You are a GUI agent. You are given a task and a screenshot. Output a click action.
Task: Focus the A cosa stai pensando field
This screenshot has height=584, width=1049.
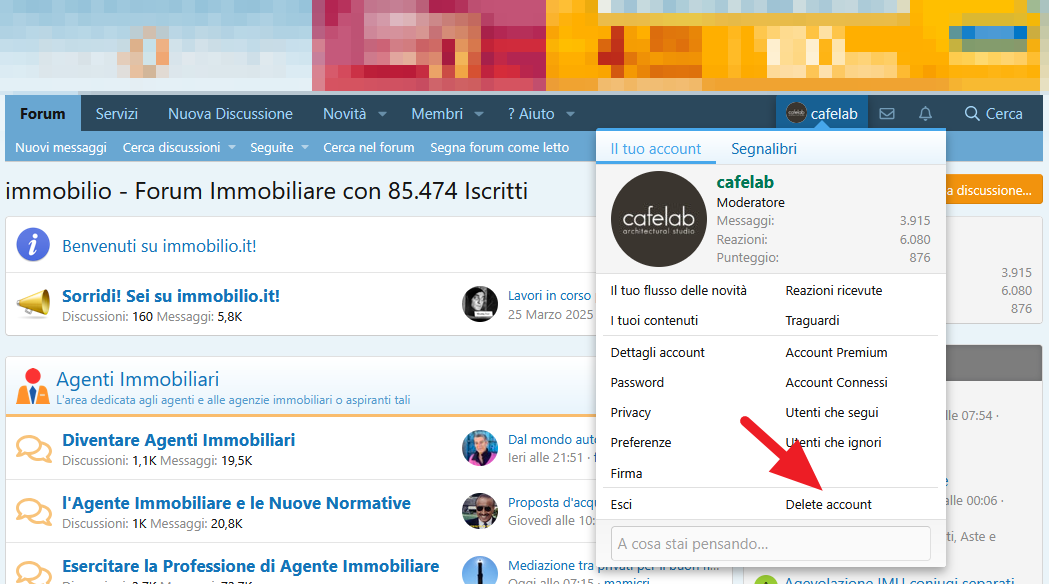(771, 543)
